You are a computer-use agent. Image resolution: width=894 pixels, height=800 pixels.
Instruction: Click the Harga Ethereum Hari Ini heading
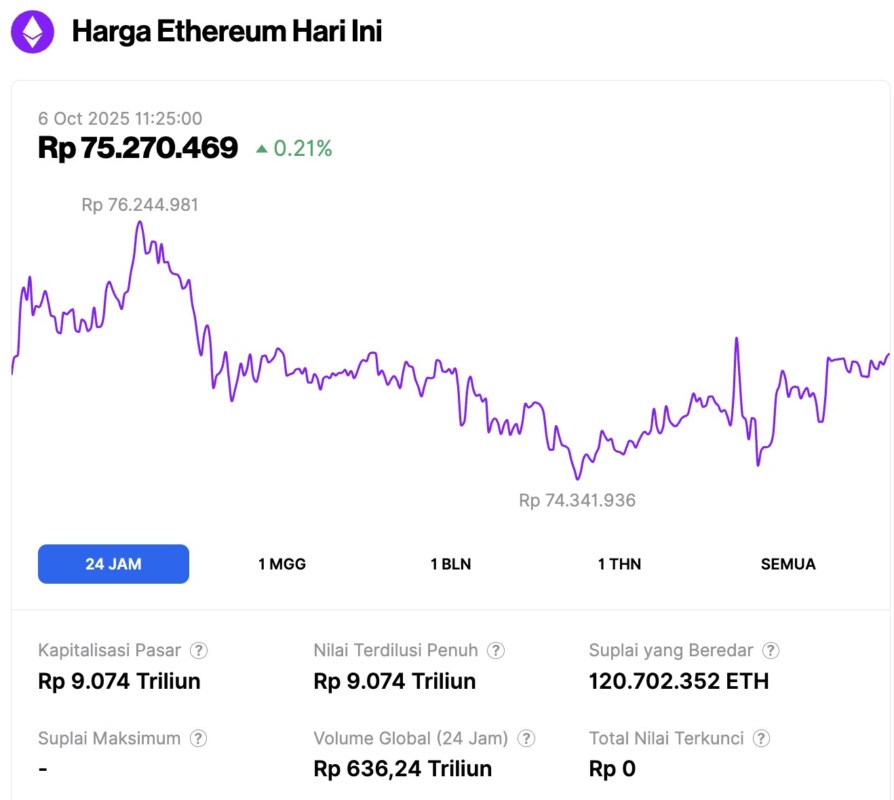[227, 32]
